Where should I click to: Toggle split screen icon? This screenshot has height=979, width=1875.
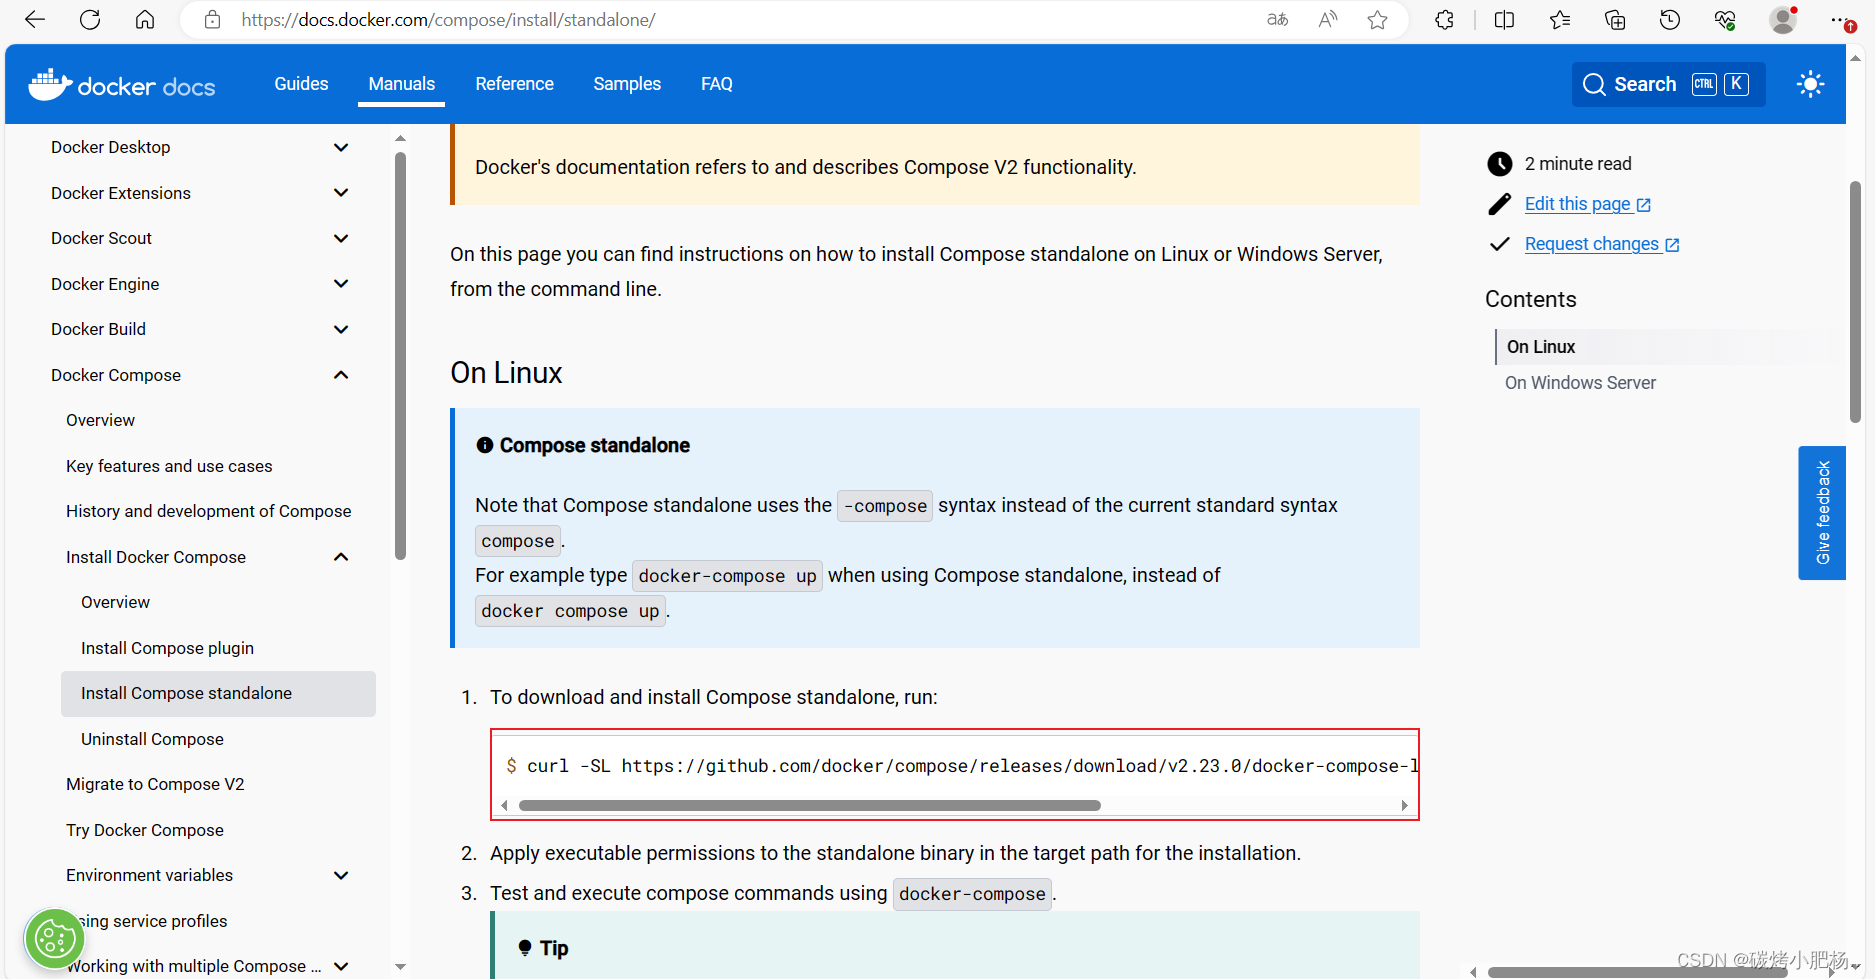coord(1504,20)
